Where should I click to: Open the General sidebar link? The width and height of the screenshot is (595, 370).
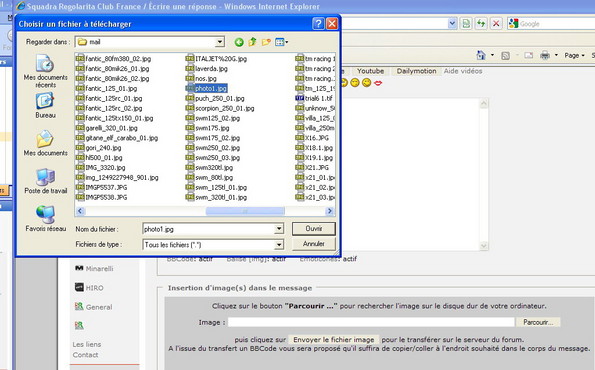99,307
